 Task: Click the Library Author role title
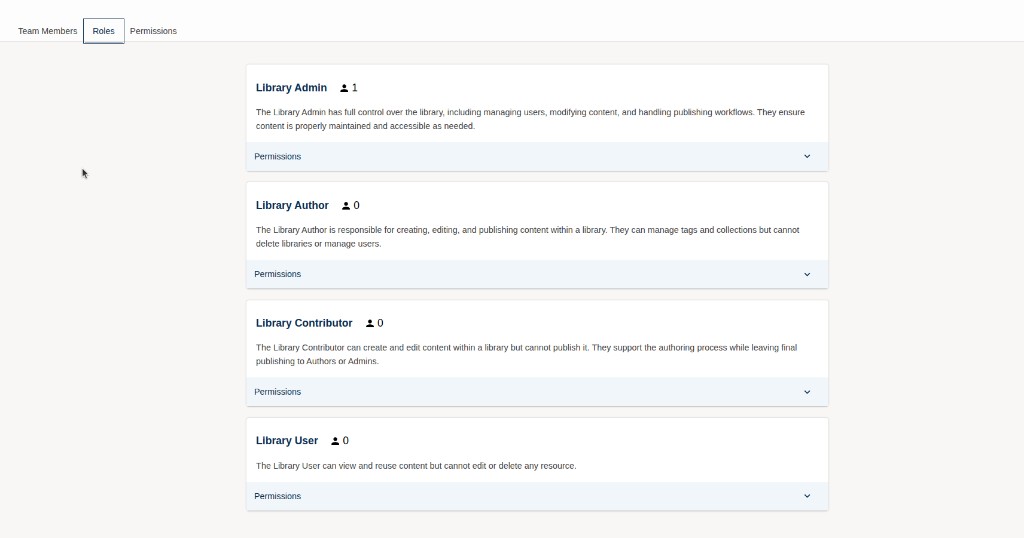click(292, 205)
